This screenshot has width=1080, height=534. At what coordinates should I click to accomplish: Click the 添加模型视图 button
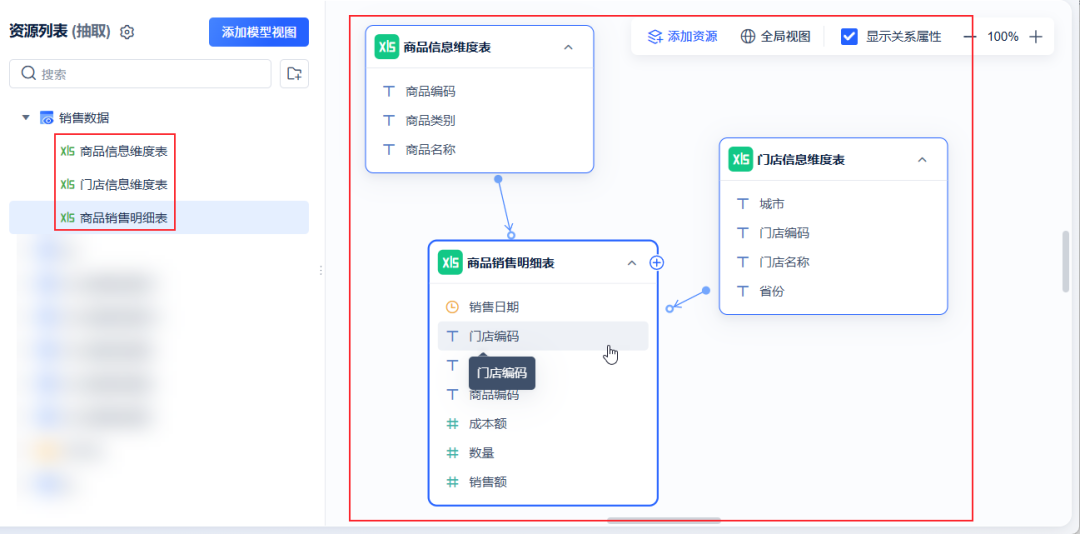coord(259,32)
